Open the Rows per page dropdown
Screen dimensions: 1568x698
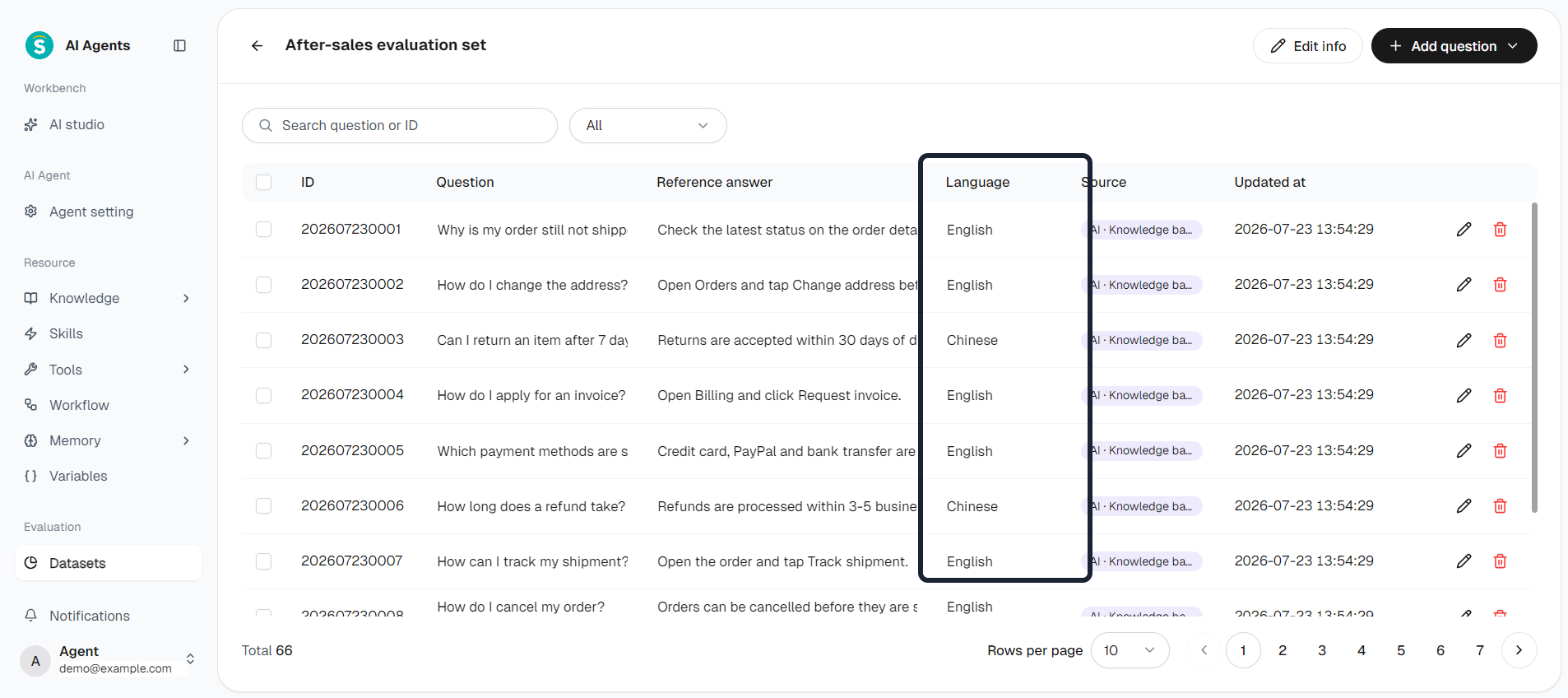tap(1130, 650)
